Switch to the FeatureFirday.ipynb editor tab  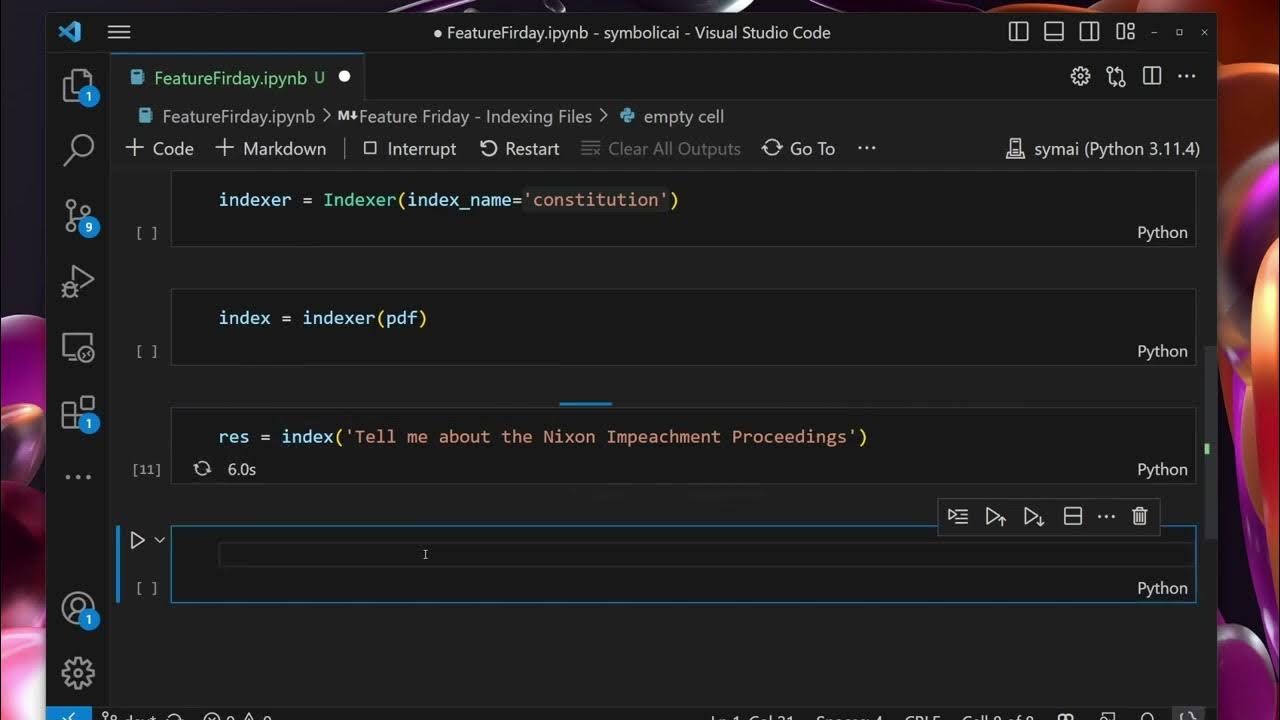tap(231, 76)
